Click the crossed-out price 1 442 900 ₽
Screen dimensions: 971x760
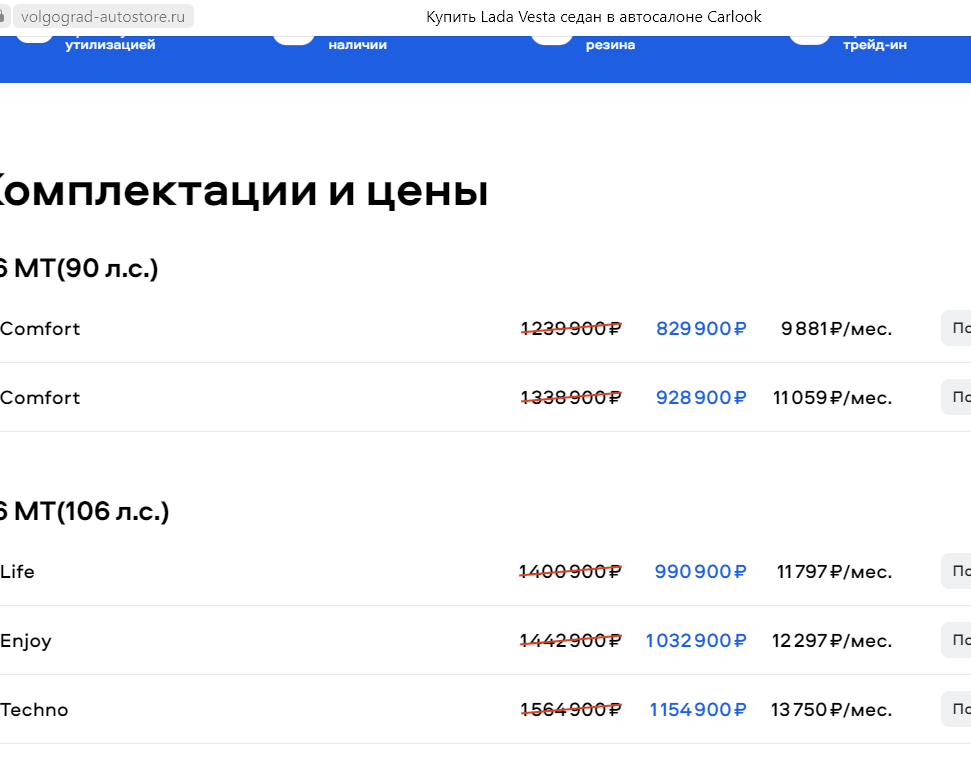coord(570,640)
